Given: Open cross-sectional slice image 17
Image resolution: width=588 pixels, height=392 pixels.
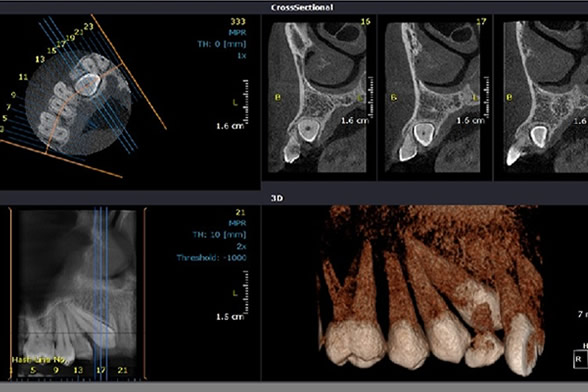Looking at the screenshot, I should tap(432, 97).
